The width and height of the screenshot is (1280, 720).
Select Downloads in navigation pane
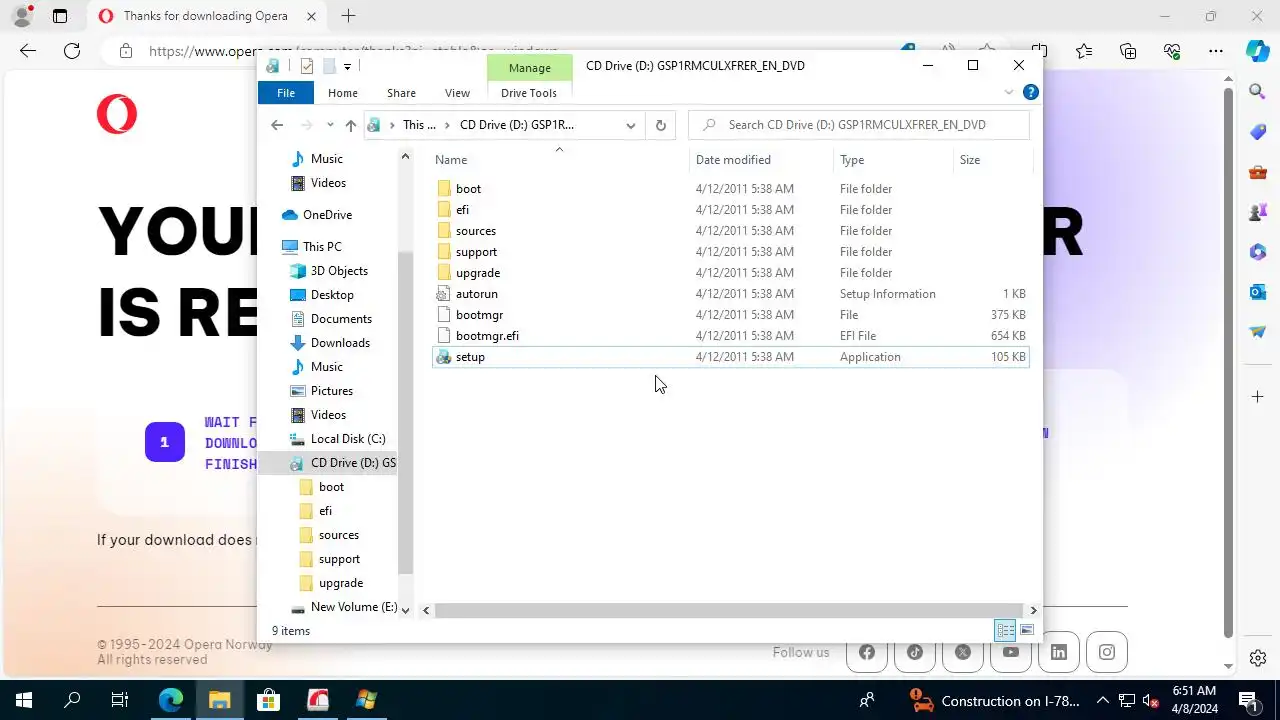point(340,343)
